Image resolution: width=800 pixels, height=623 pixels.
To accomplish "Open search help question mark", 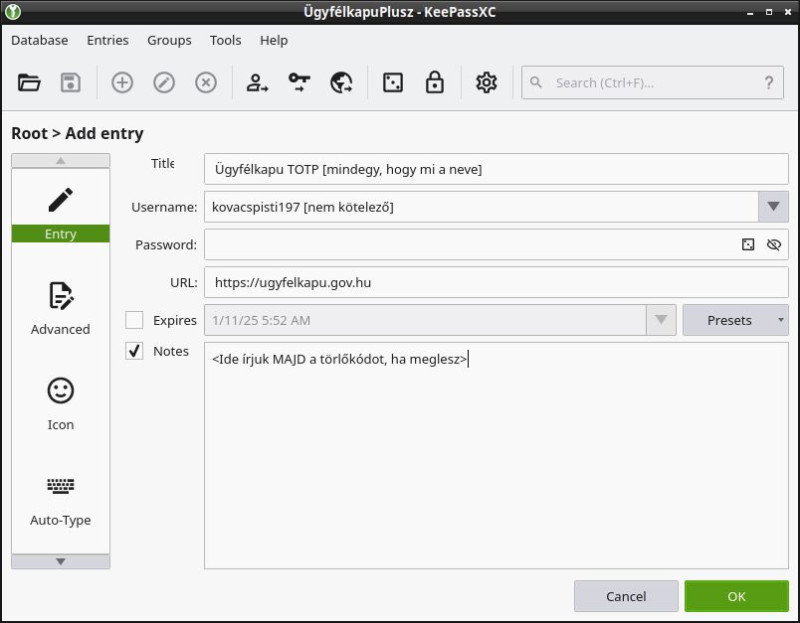I will 769,83.
